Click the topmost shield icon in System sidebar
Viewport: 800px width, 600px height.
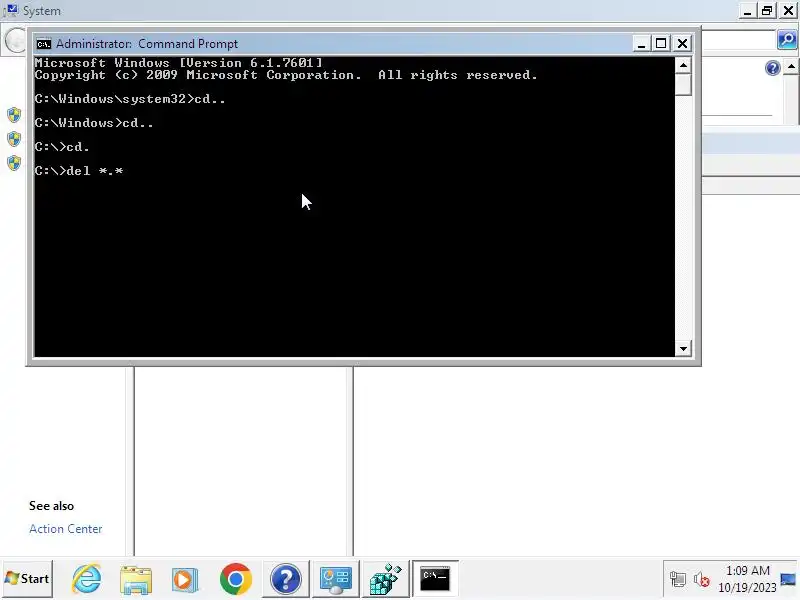point(14,115)
